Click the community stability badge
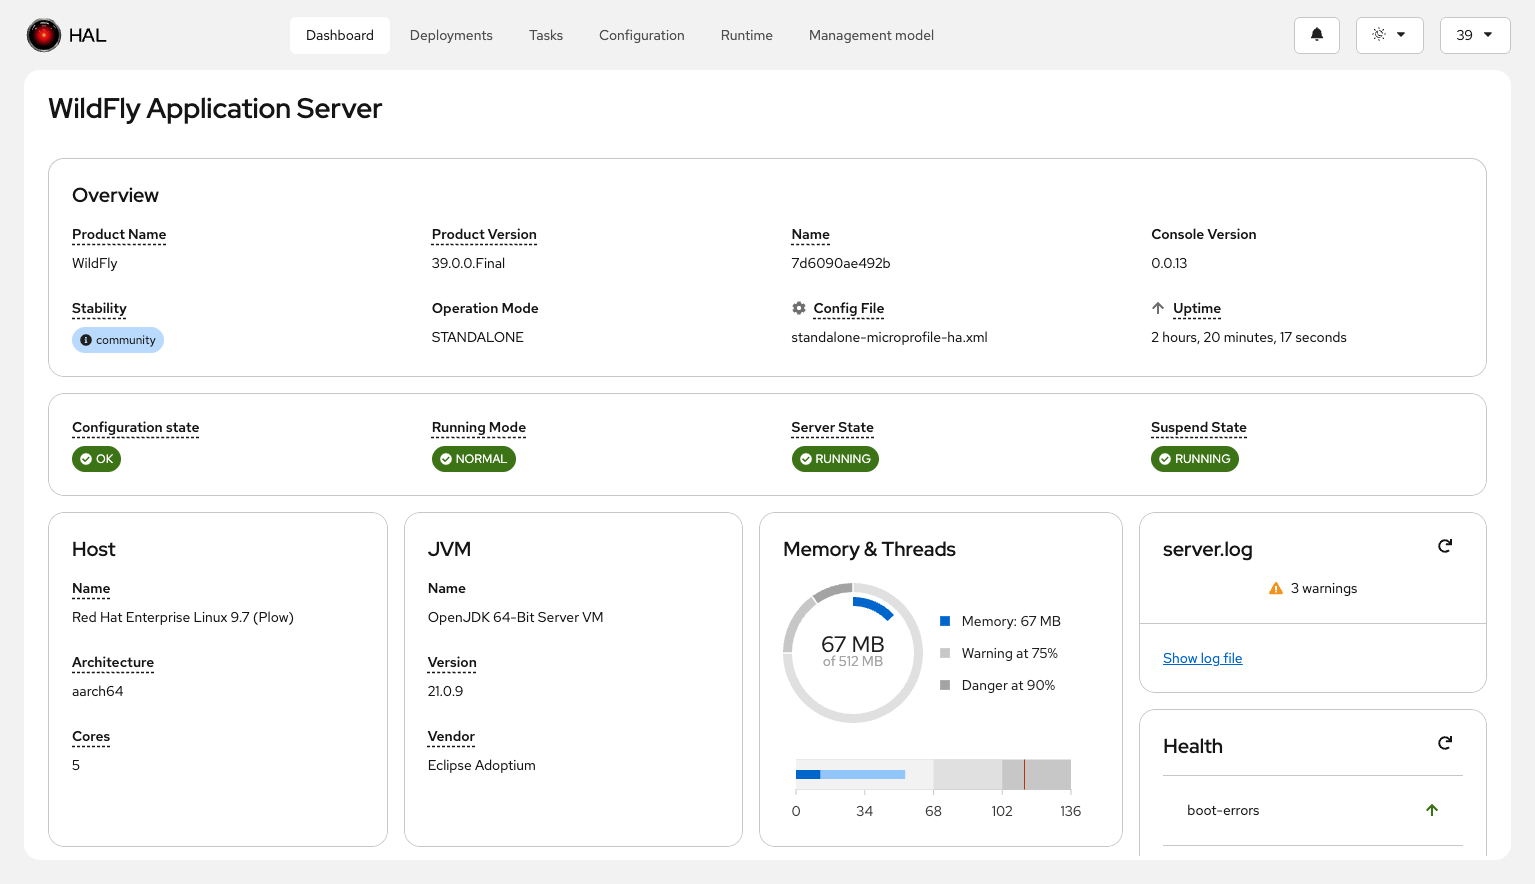 tap(118, 340)
